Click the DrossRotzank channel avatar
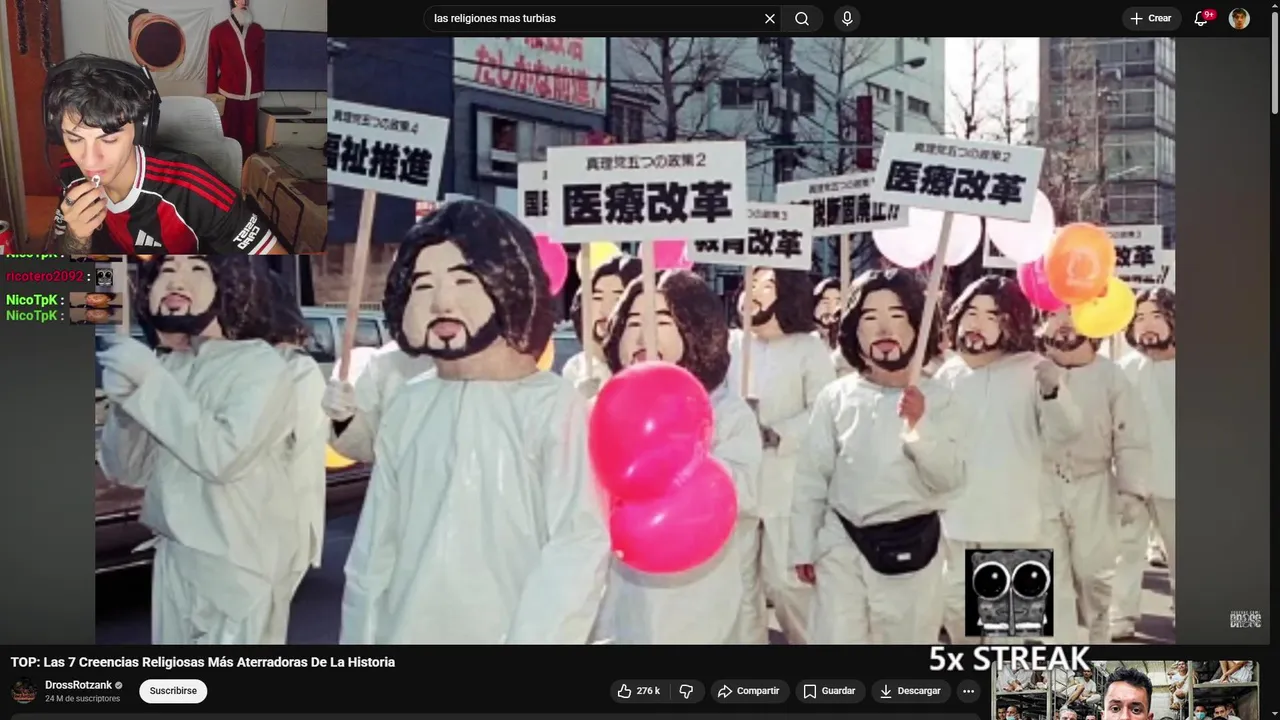Viewport: 1280px width, 720px height. (x=24, y=691)
